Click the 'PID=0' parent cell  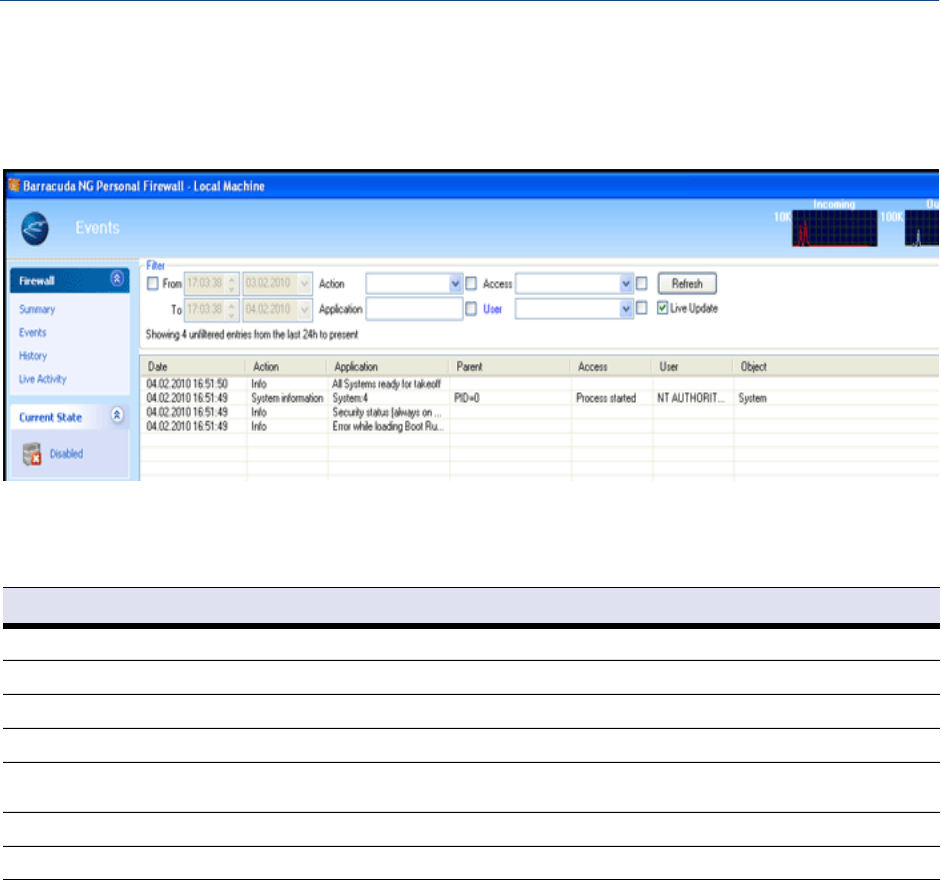(466, 398)
